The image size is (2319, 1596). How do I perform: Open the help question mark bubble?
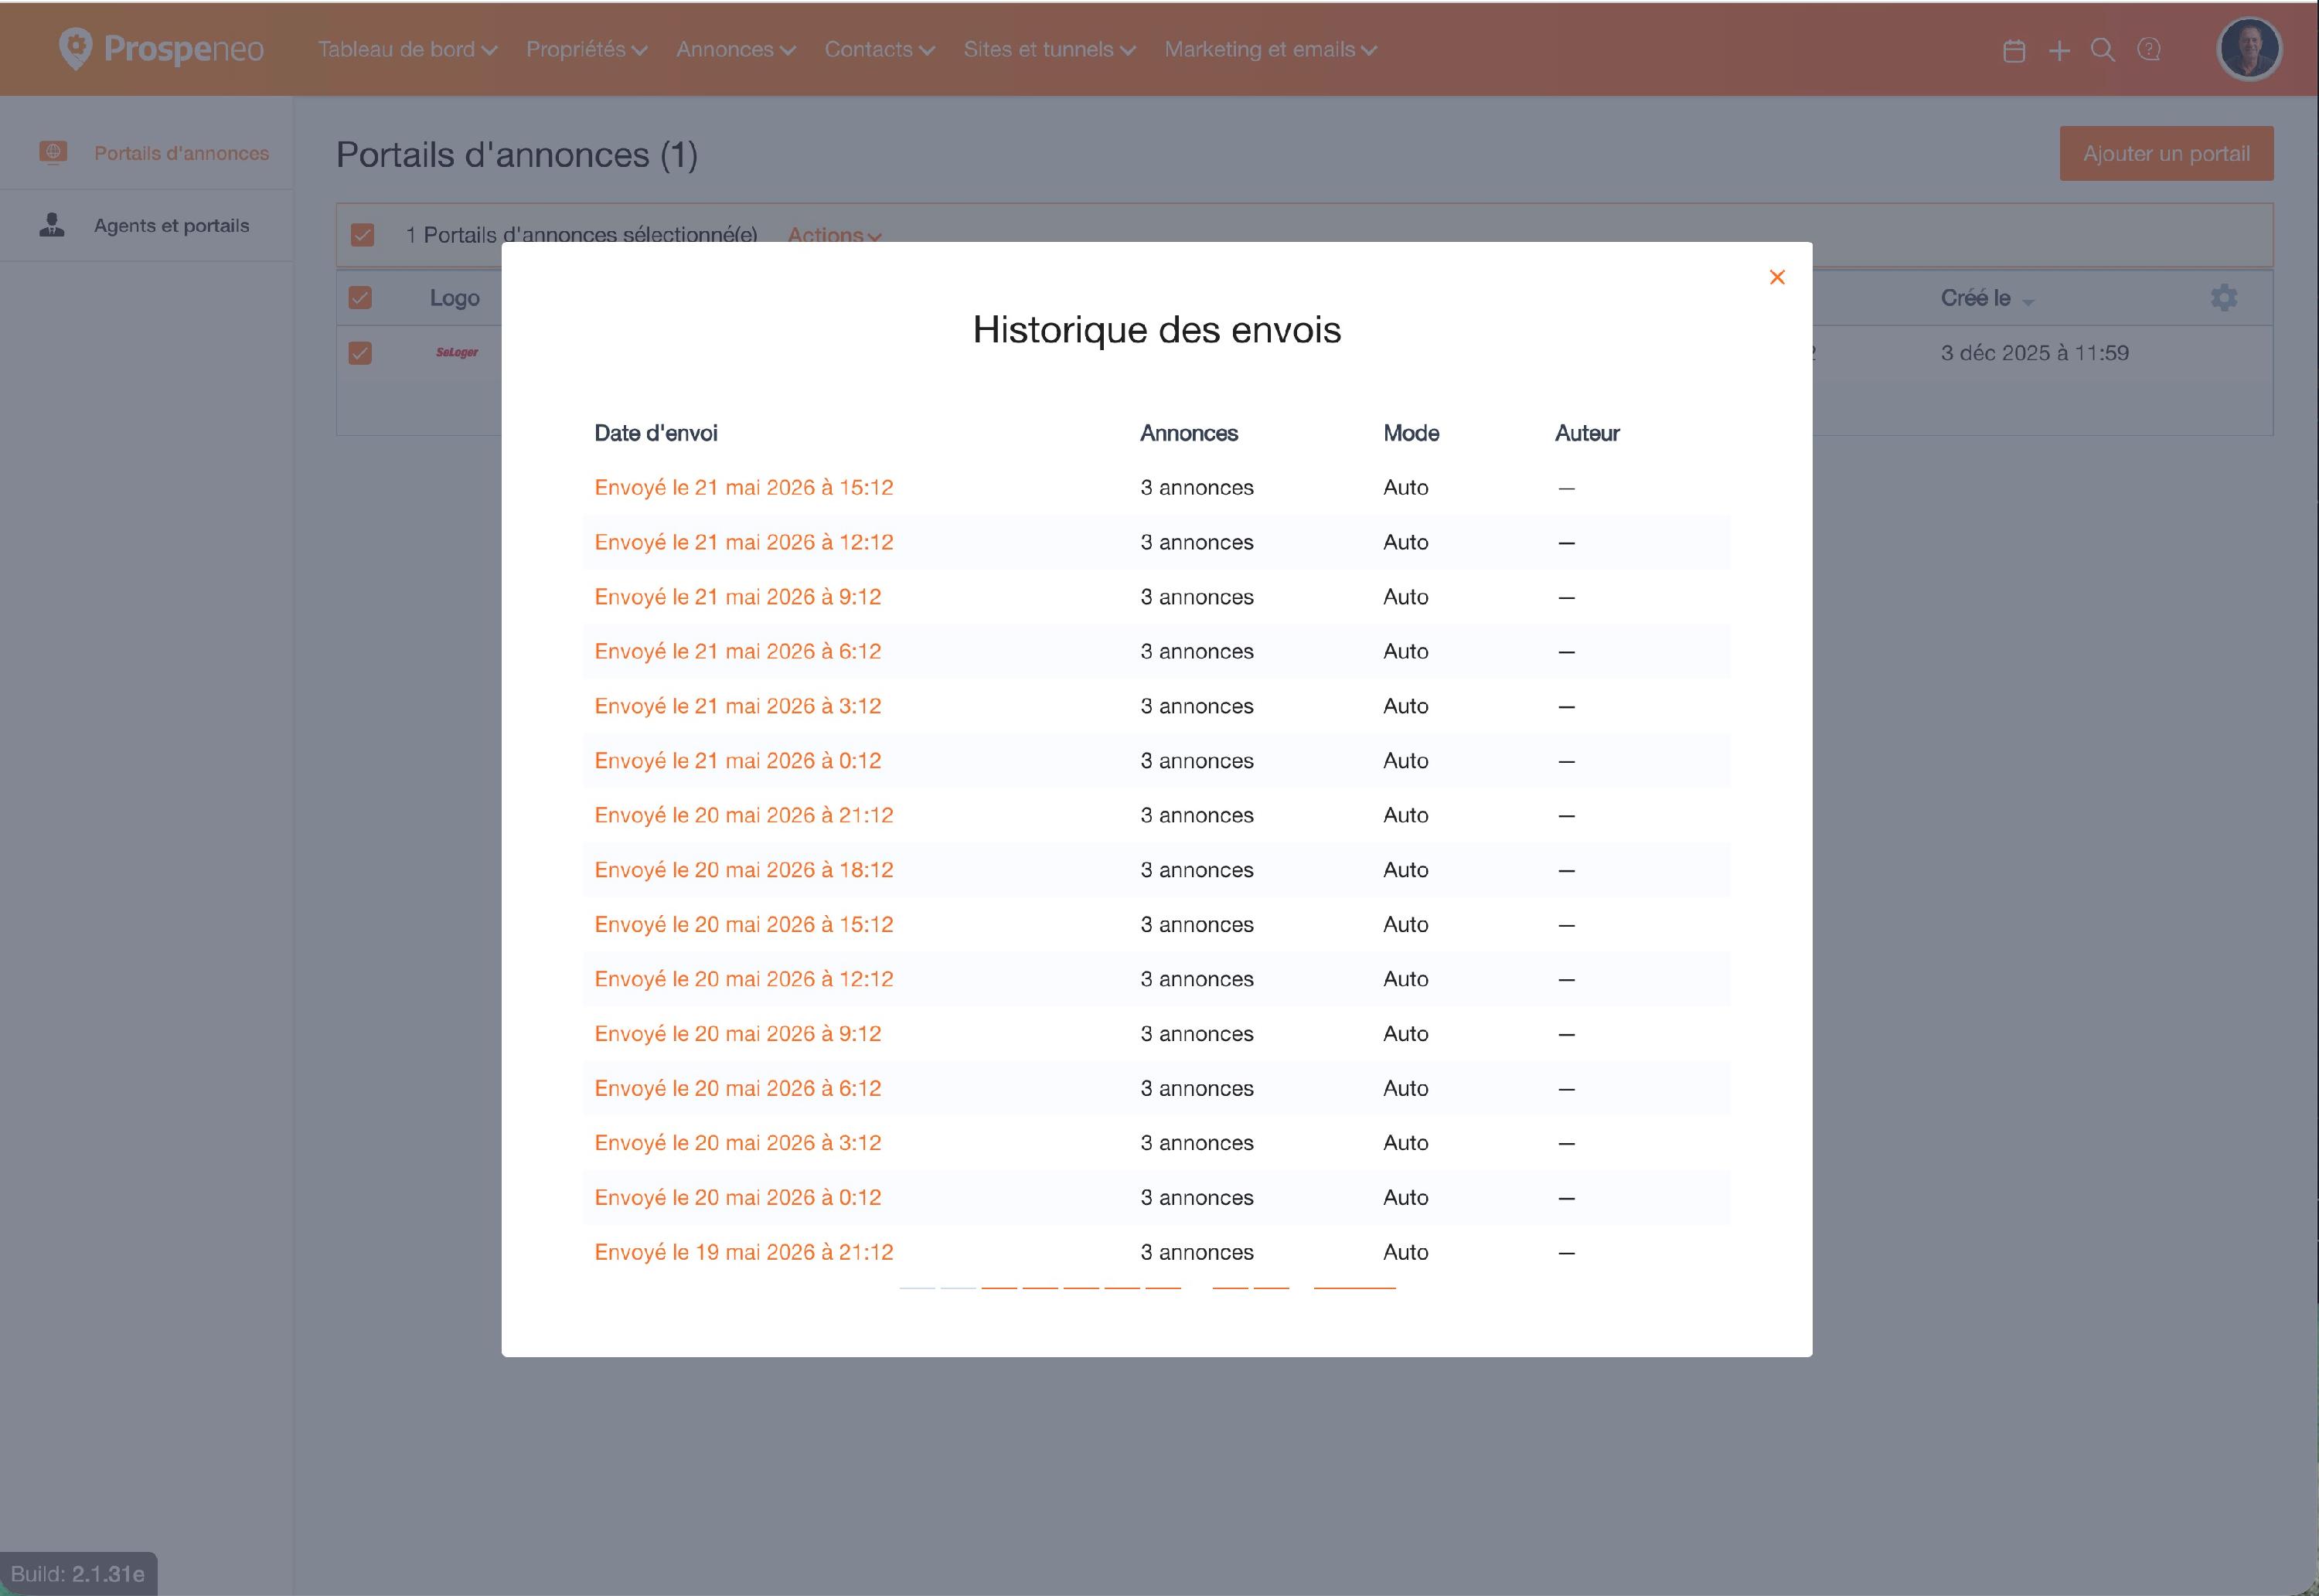[x=2148, y=50]
